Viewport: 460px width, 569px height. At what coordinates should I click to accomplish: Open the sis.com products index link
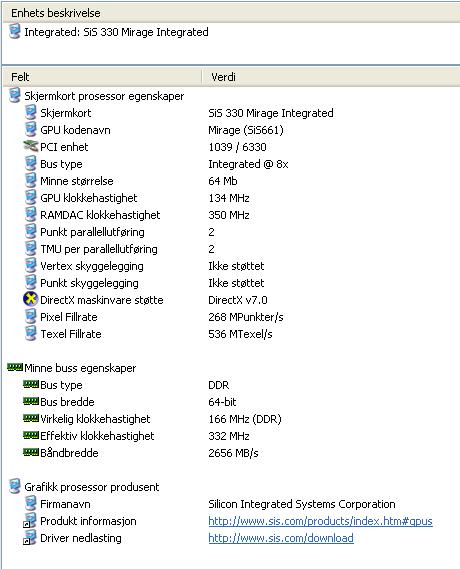click(x=320, y=521)
